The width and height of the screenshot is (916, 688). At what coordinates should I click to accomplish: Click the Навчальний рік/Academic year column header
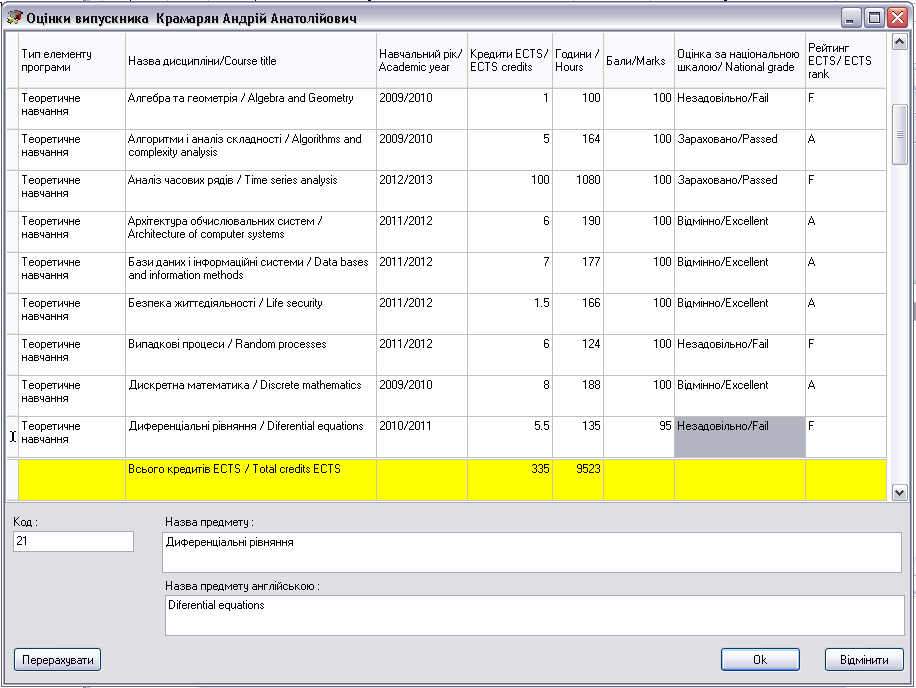[422, 61]
